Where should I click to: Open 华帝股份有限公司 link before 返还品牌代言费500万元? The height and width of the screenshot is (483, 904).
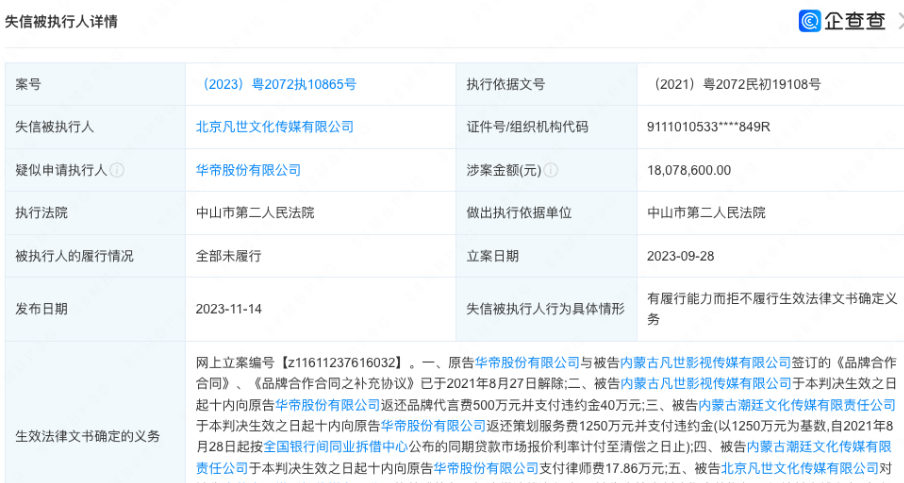tap(327, 405)
